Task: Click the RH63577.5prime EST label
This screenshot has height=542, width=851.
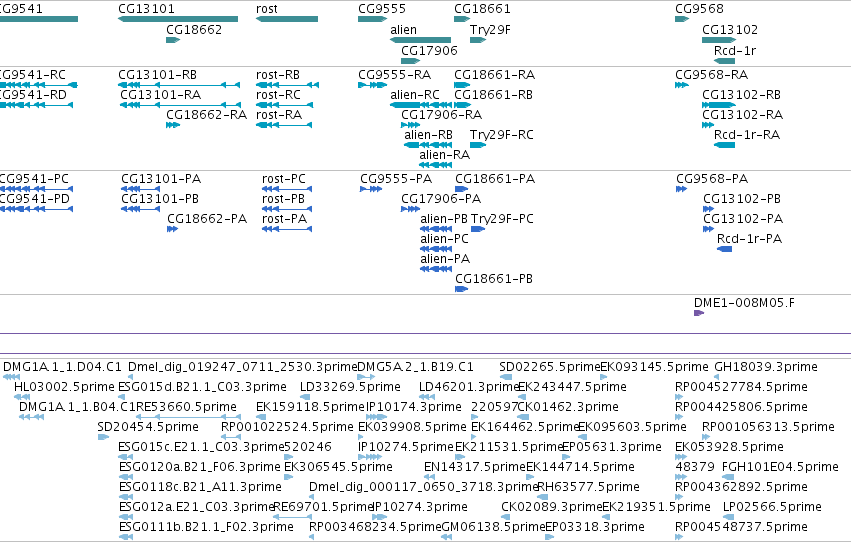Action: [x=588, y=487]
